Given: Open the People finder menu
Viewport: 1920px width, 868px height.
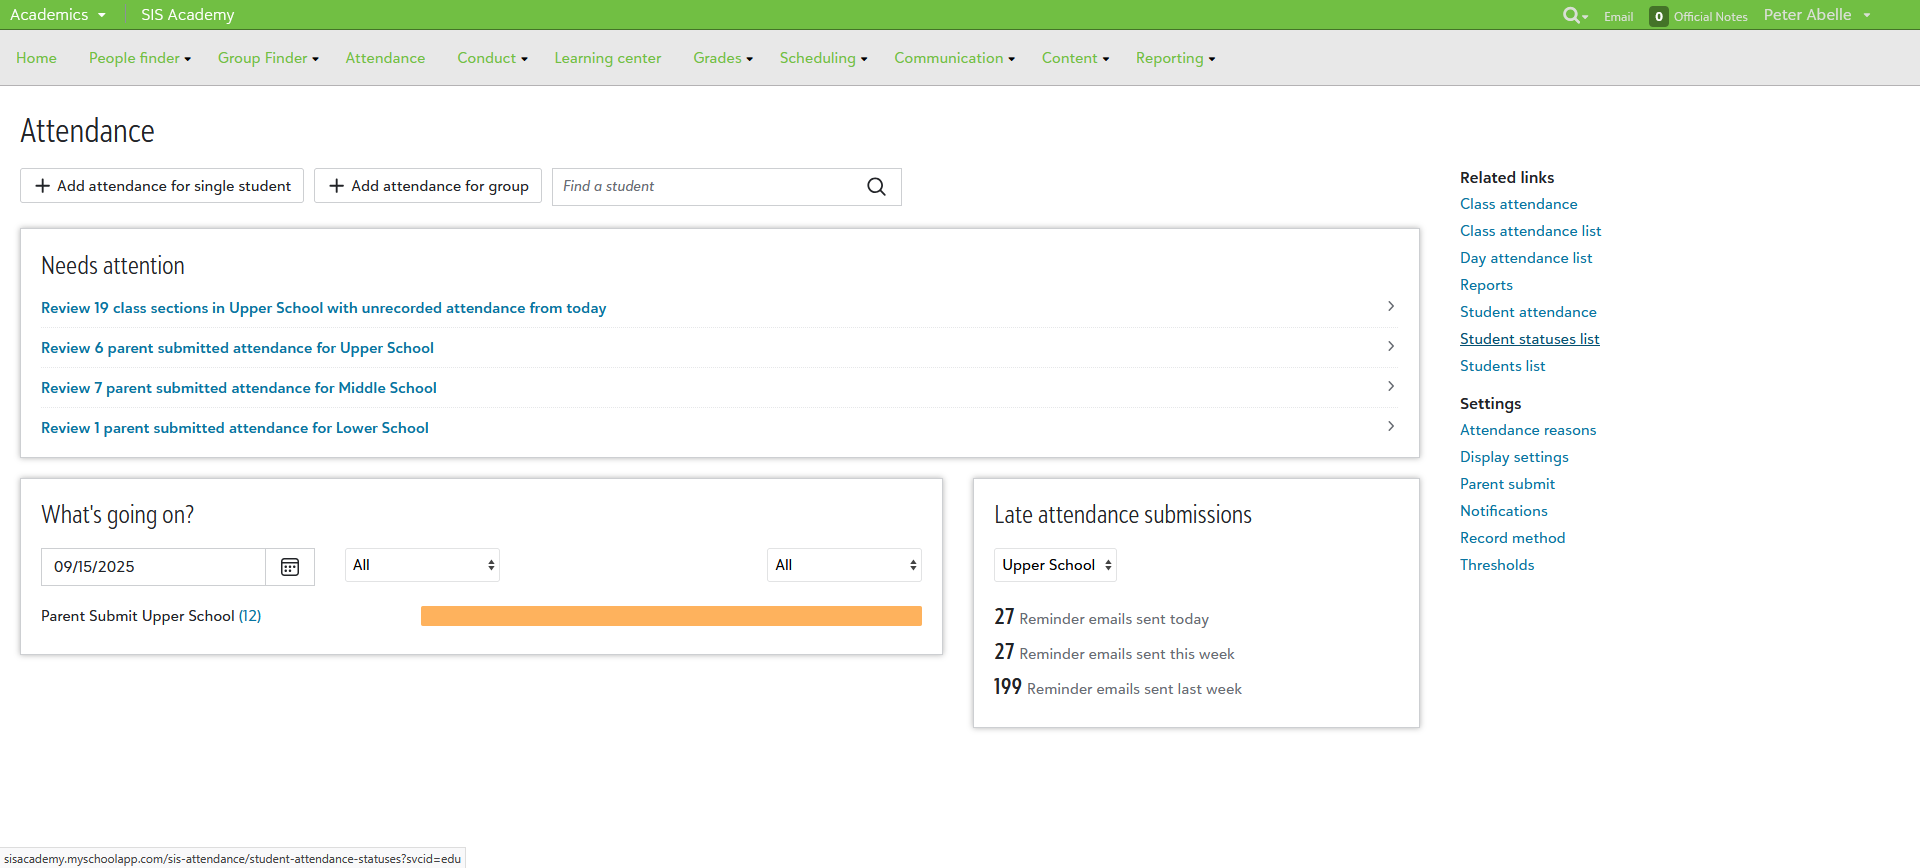Looking at the screenshot, I should click(139, 58).
